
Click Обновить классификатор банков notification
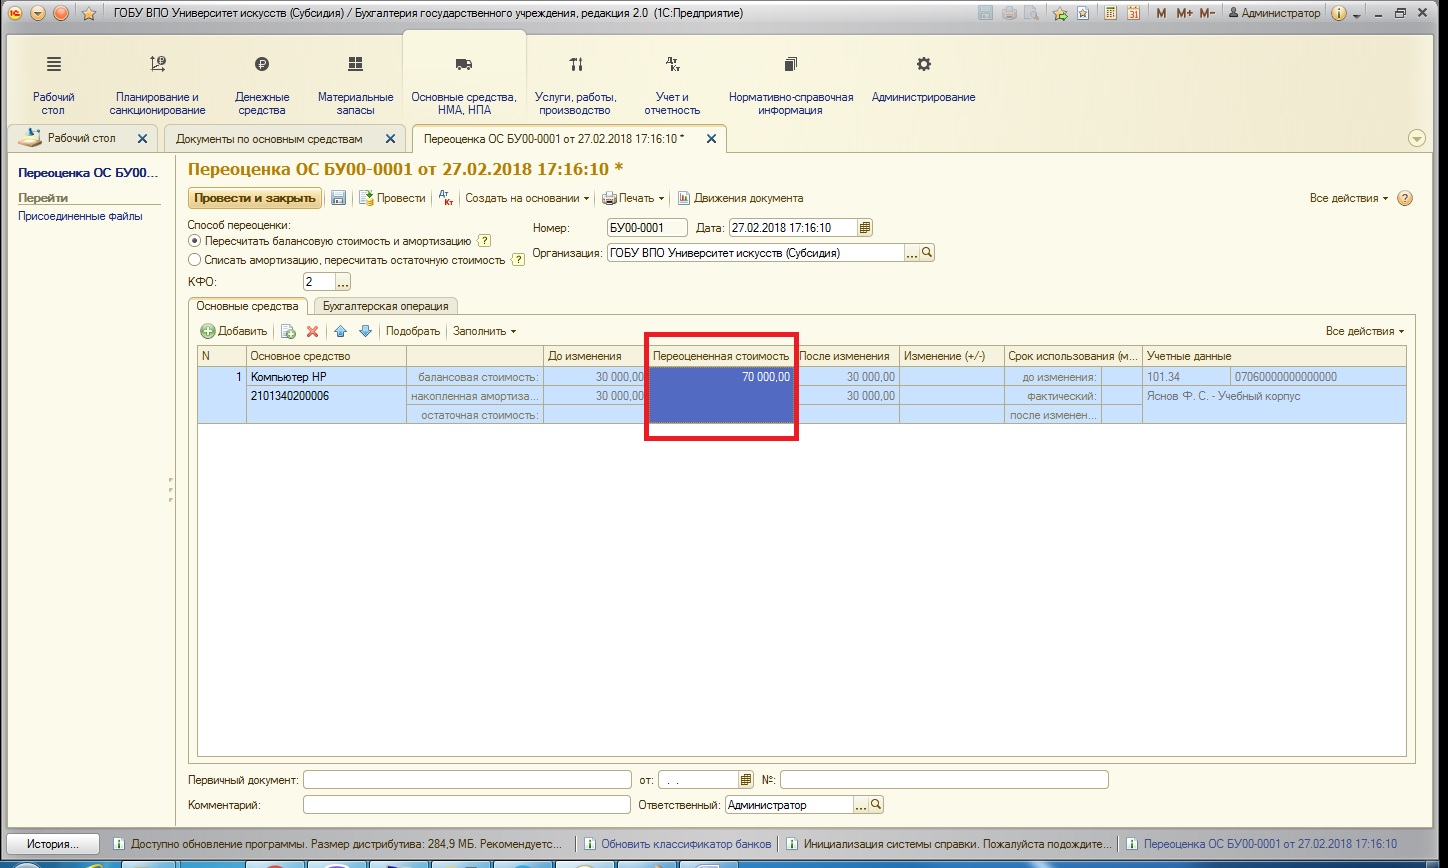tap(679, 843)
